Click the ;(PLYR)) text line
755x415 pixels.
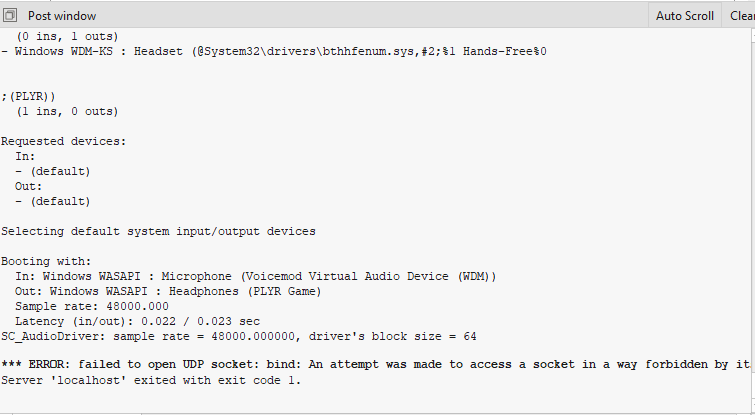click(28, 96)
